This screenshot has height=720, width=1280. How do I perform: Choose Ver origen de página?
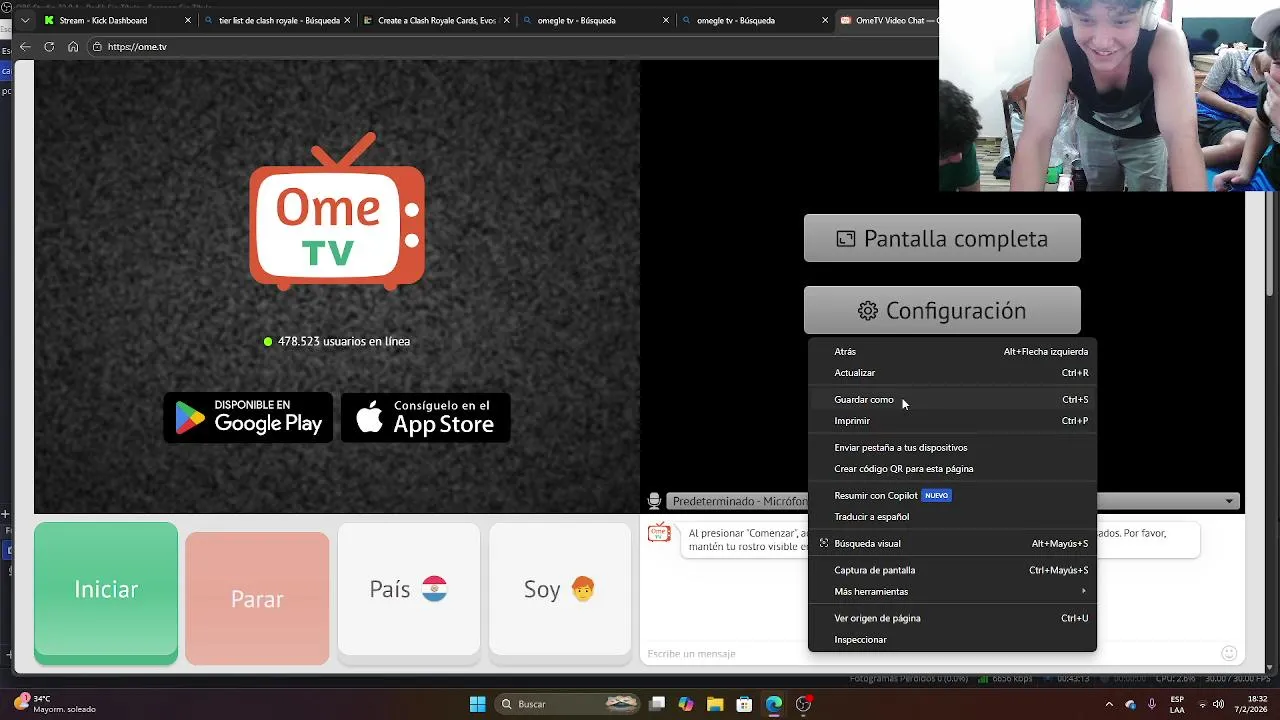952,618
